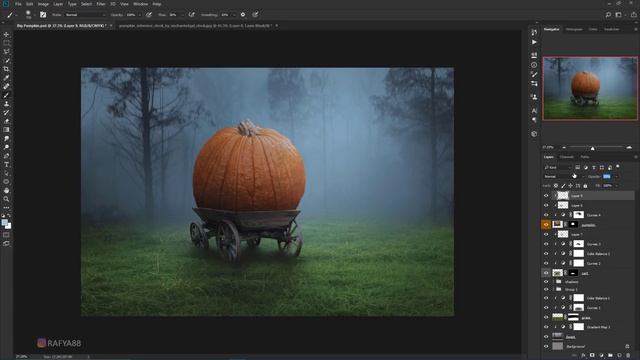Toggle the pumpkin layer's eye icon
The height and width of the screenshot is (360, 640).
[546, 224]
